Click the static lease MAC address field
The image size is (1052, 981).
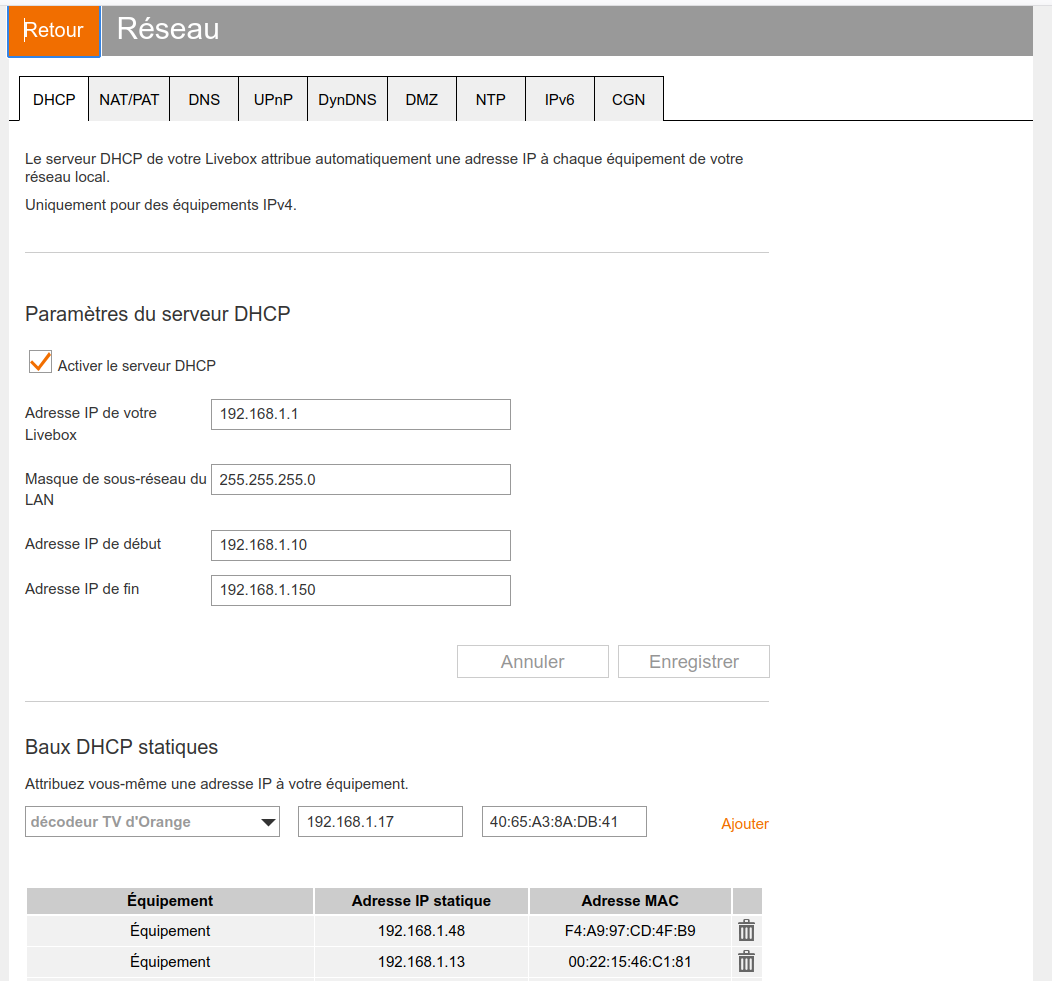[564, 822]
